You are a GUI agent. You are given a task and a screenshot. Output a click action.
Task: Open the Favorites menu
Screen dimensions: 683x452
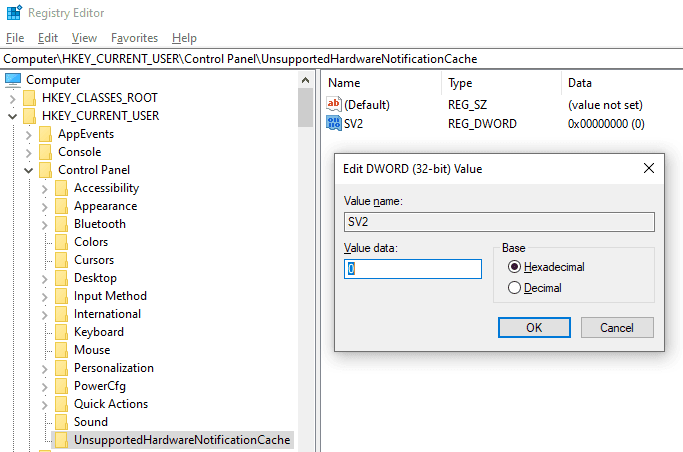(x=134, y=38)
